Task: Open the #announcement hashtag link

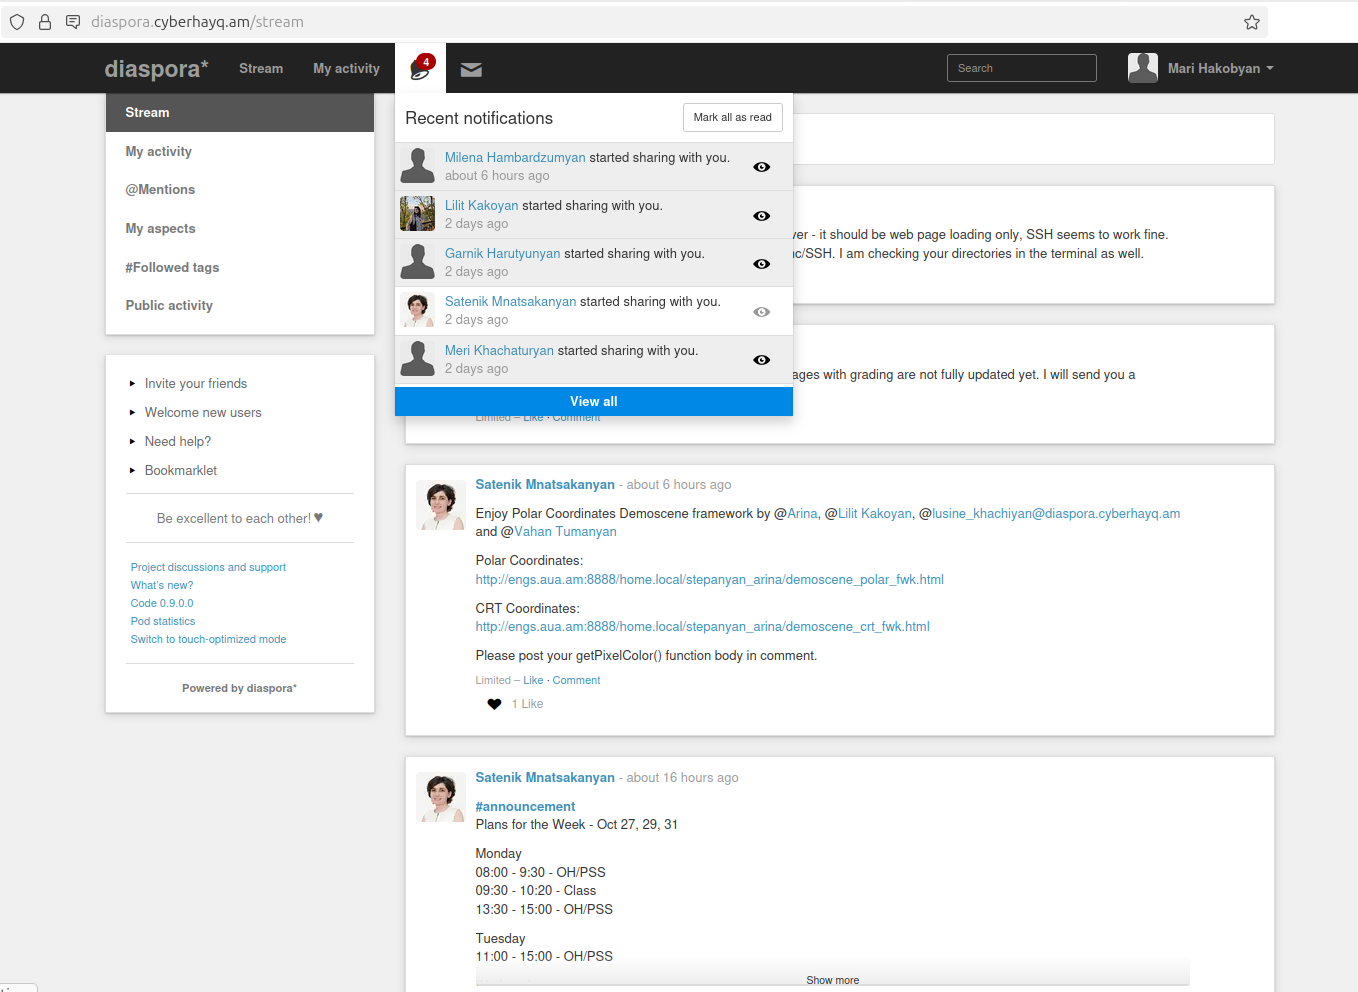Action: pos(525,807)
